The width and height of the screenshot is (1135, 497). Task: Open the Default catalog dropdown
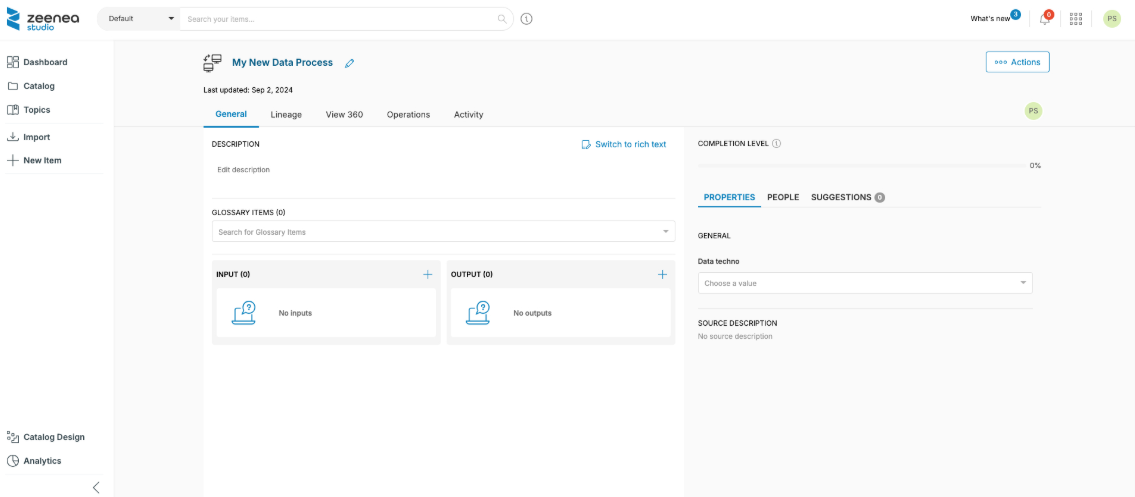click(x=139, y=19)
